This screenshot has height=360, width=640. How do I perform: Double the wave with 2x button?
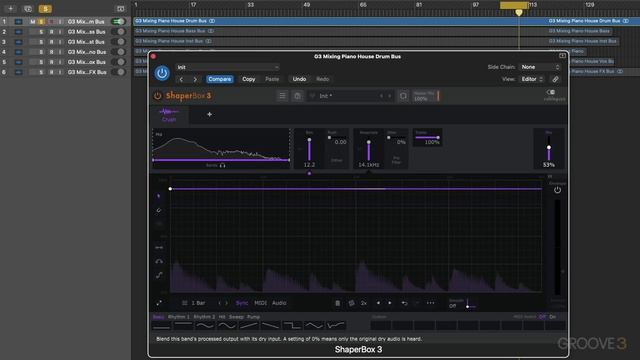click(x=364, y=303)
